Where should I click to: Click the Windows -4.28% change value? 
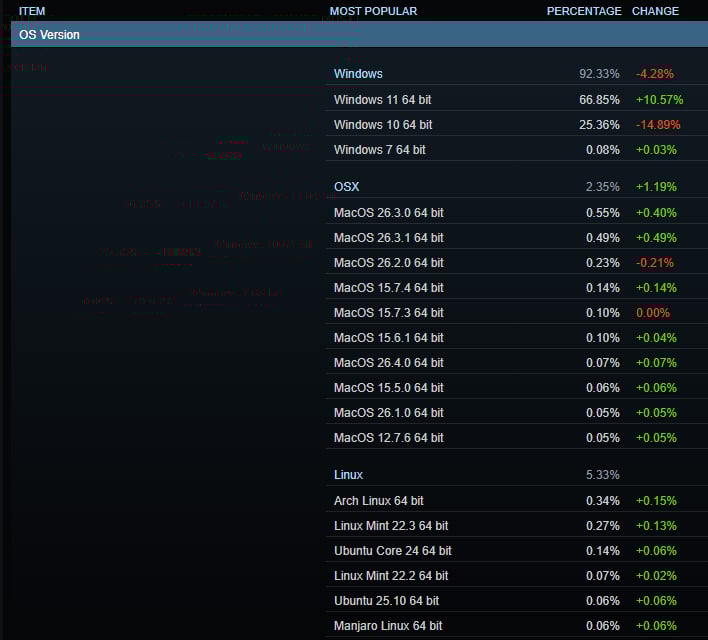click(655, 74)
